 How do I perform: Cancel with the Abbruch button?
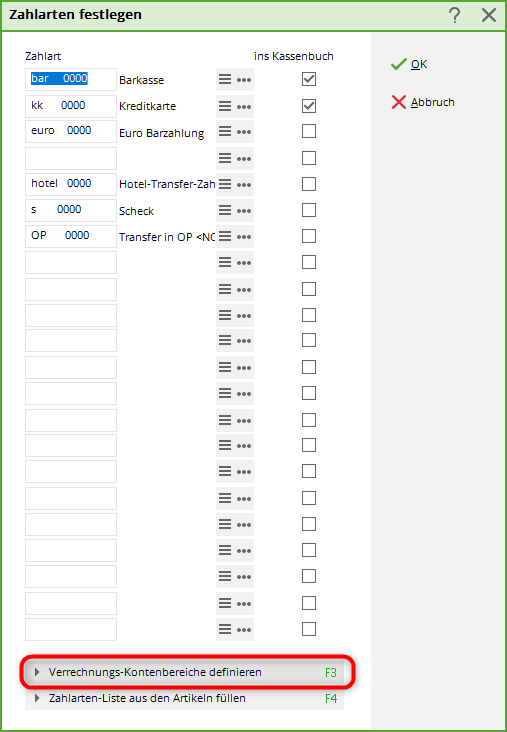click(x=423, y=102)
